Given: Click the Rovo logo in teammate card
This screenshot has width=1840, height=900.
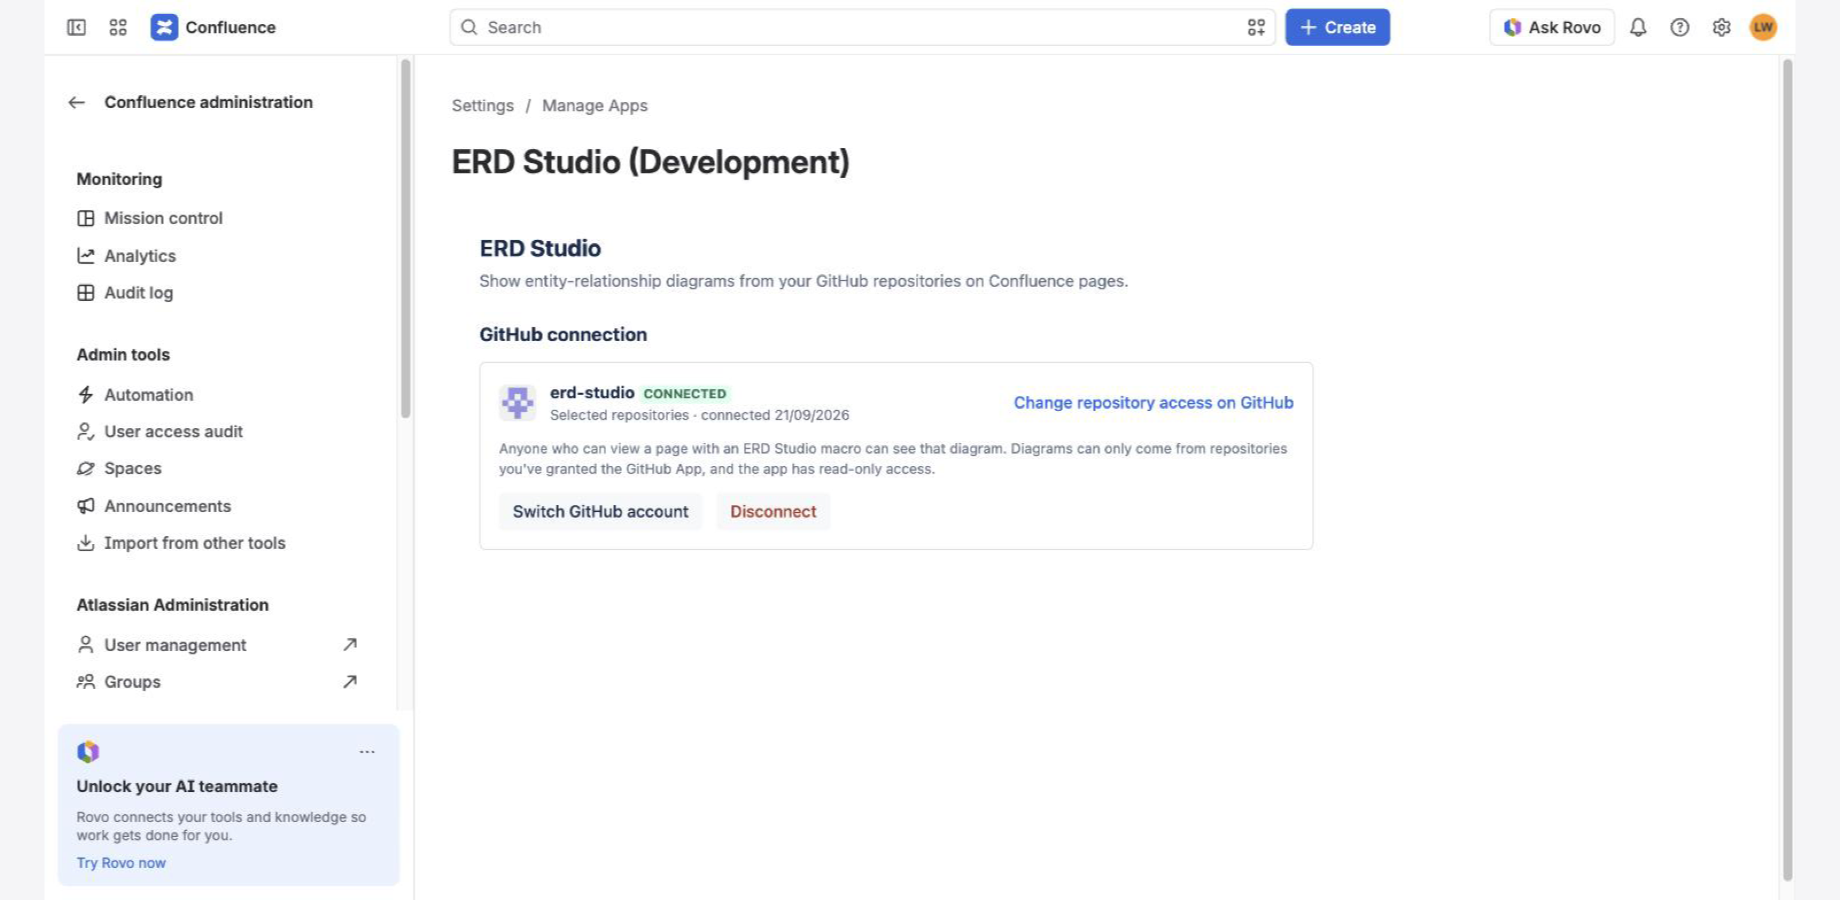Looking at the screenshot, I should pos(88,752).
